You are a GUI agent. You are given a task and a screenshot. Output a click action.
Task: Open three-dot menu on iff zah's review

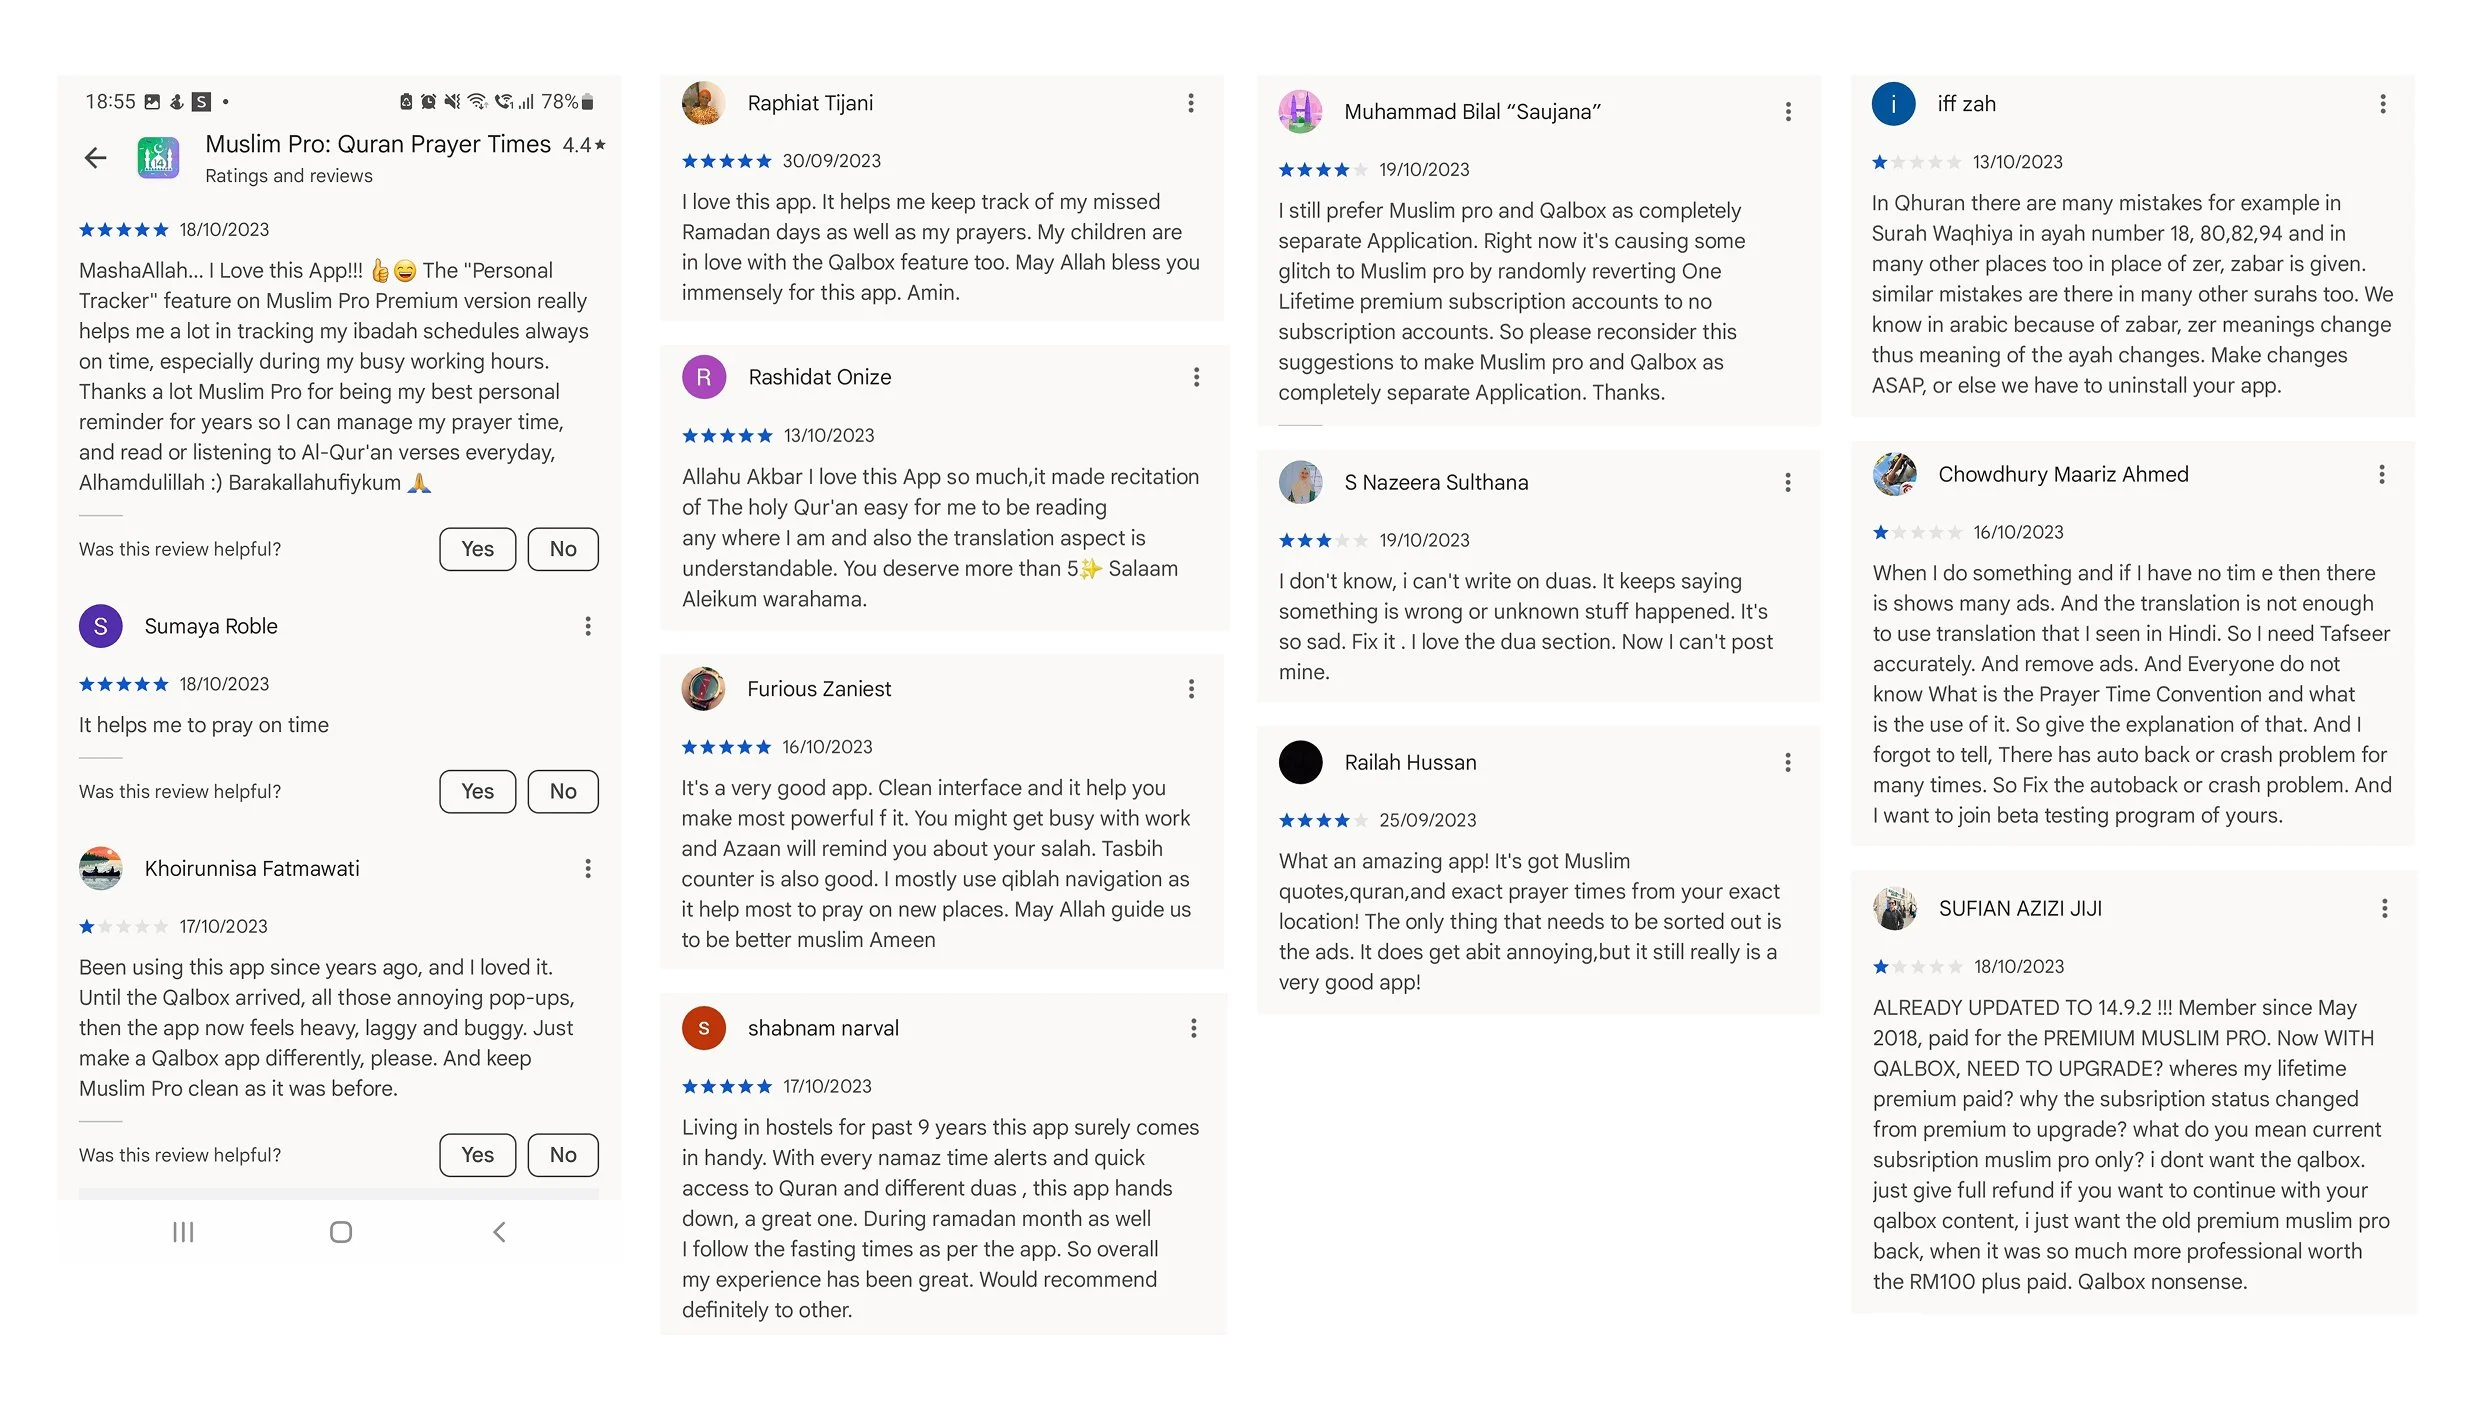(2383, 104)
